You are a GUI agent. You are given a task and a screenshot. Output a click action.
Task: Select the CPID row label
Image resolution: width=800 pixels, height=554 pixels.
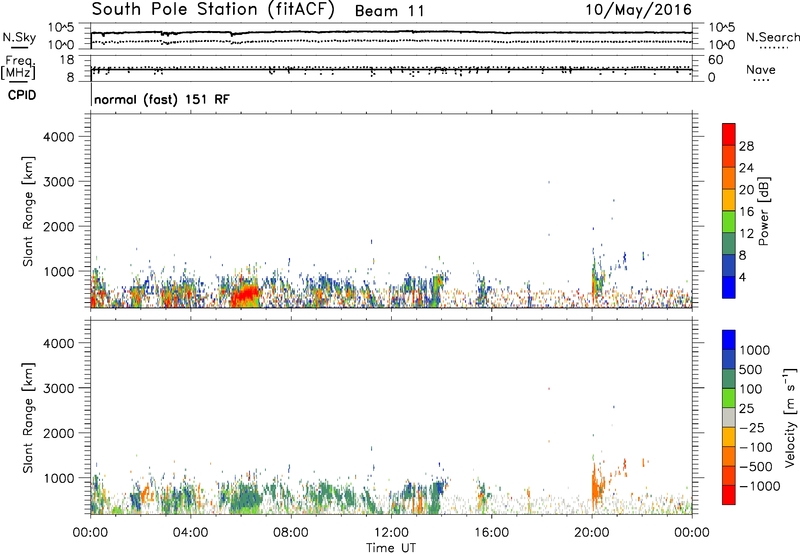point(22,95)
